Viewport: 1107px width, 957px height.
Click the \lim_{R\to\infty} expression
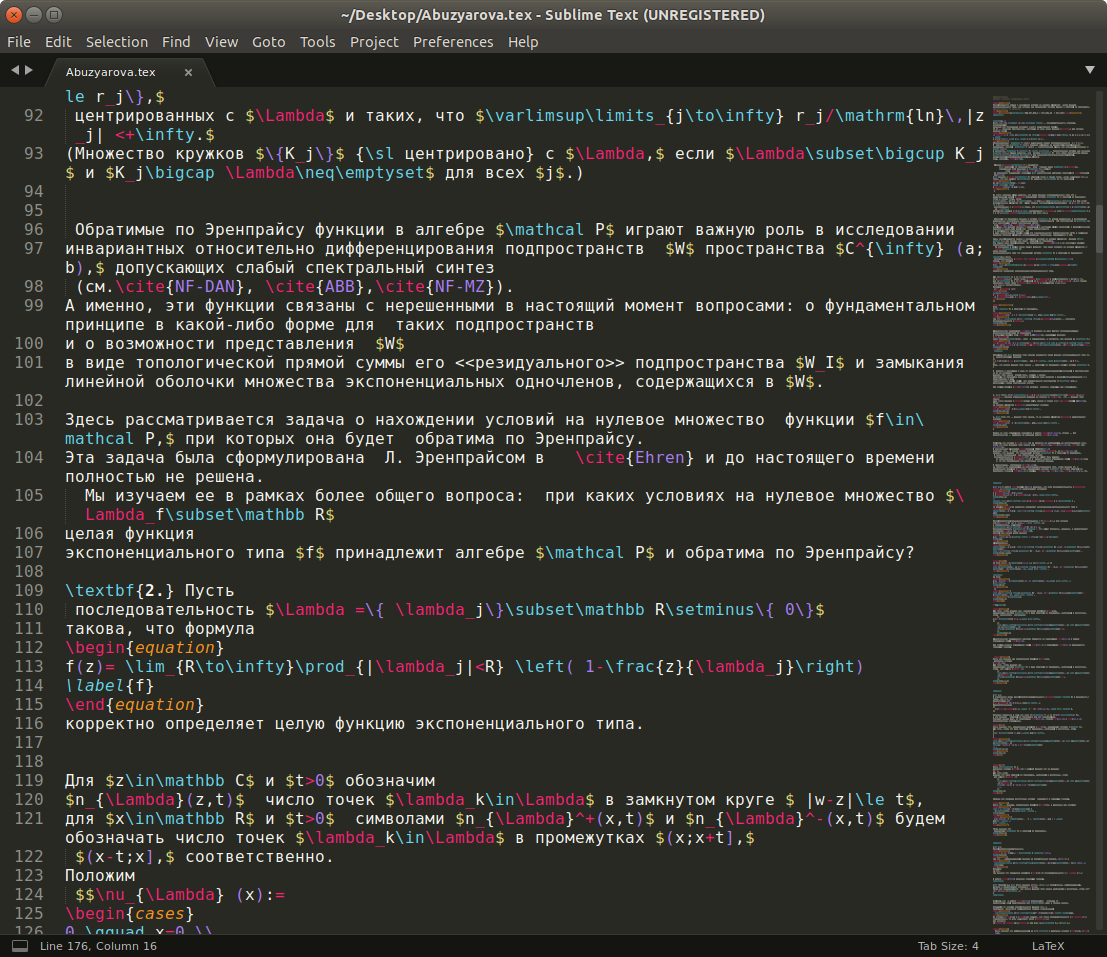210,666
